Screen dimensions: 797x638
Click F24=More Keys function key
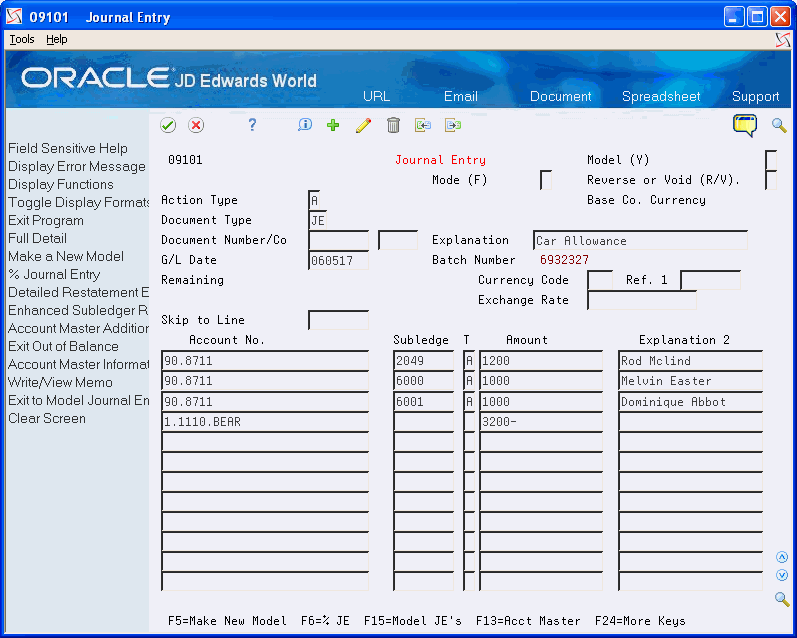click(640, 621)
